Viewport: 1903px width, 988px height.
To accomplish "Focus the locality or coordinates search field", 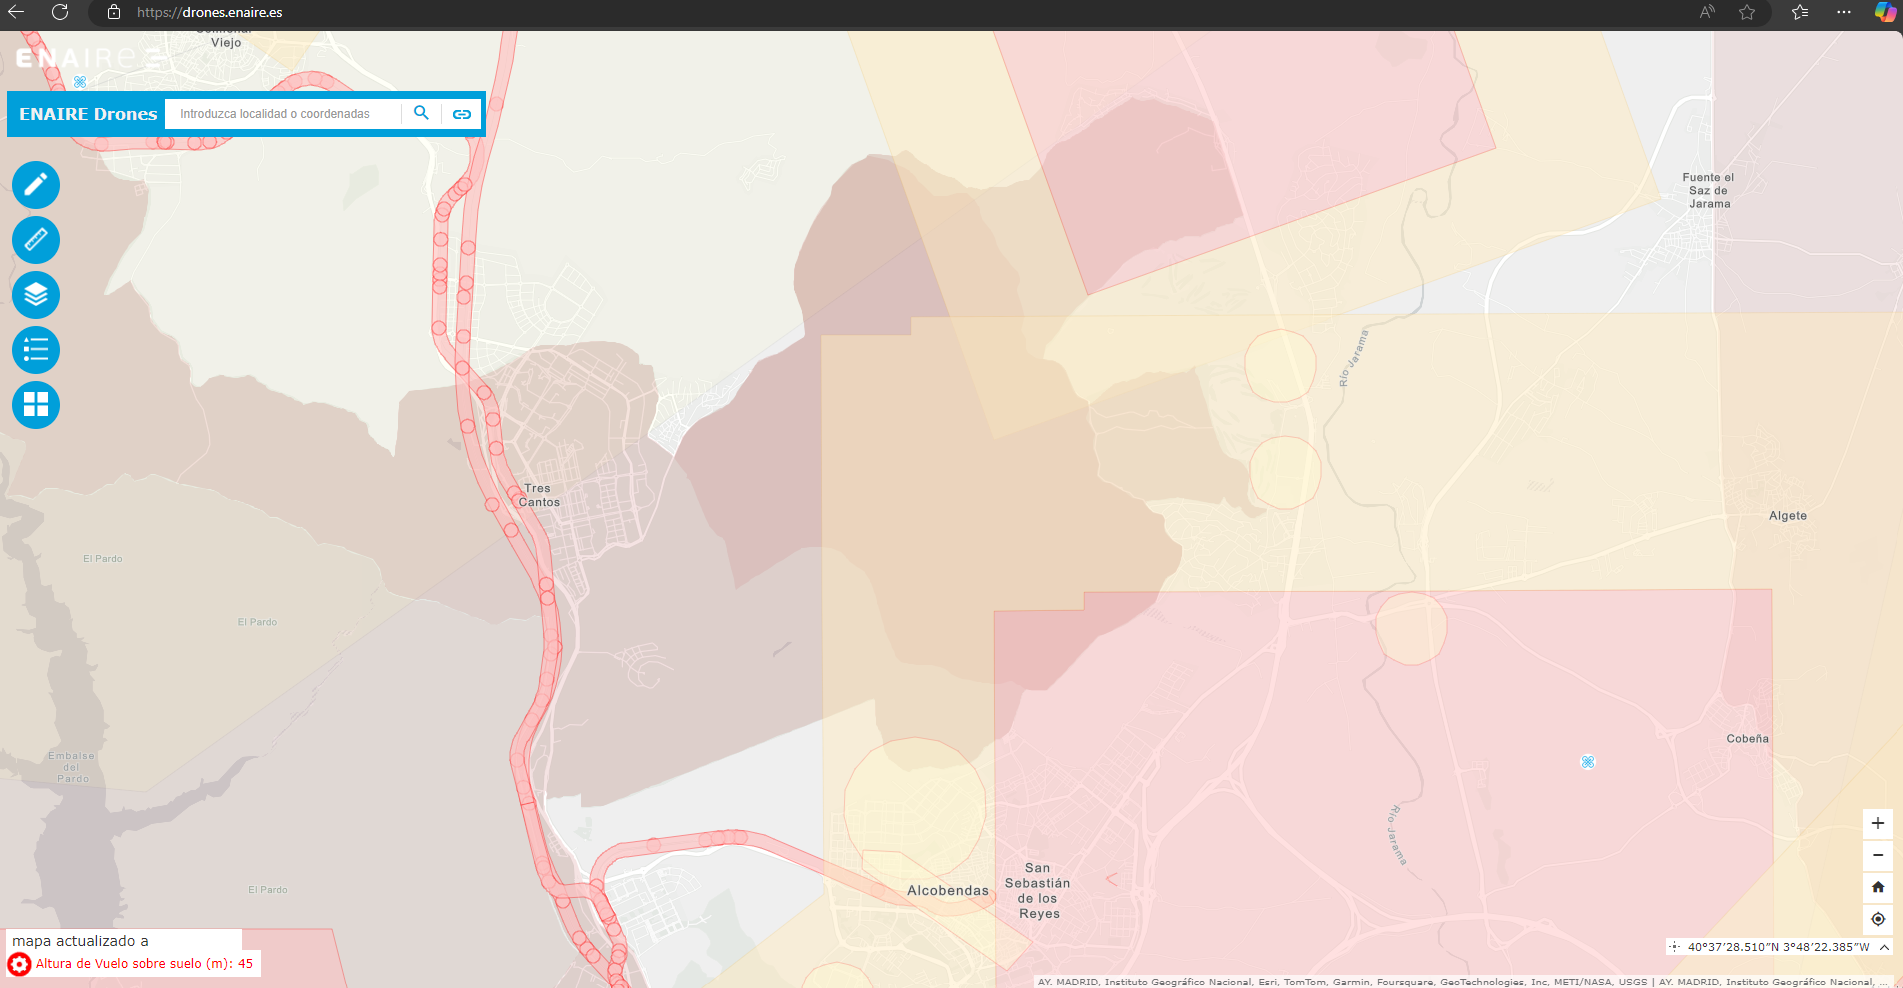I will [x=285, y=114].
